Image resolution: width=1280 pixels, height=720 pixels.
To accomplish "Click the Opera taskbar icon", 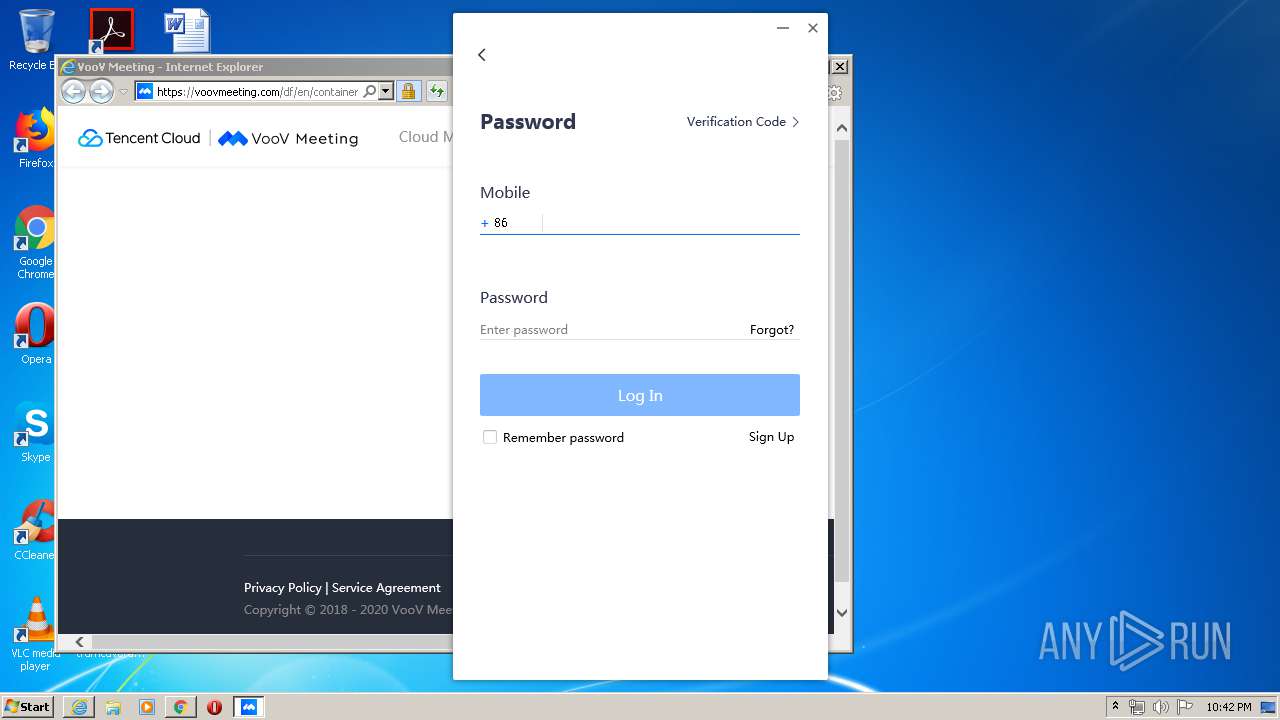I will tap(214, 707).
